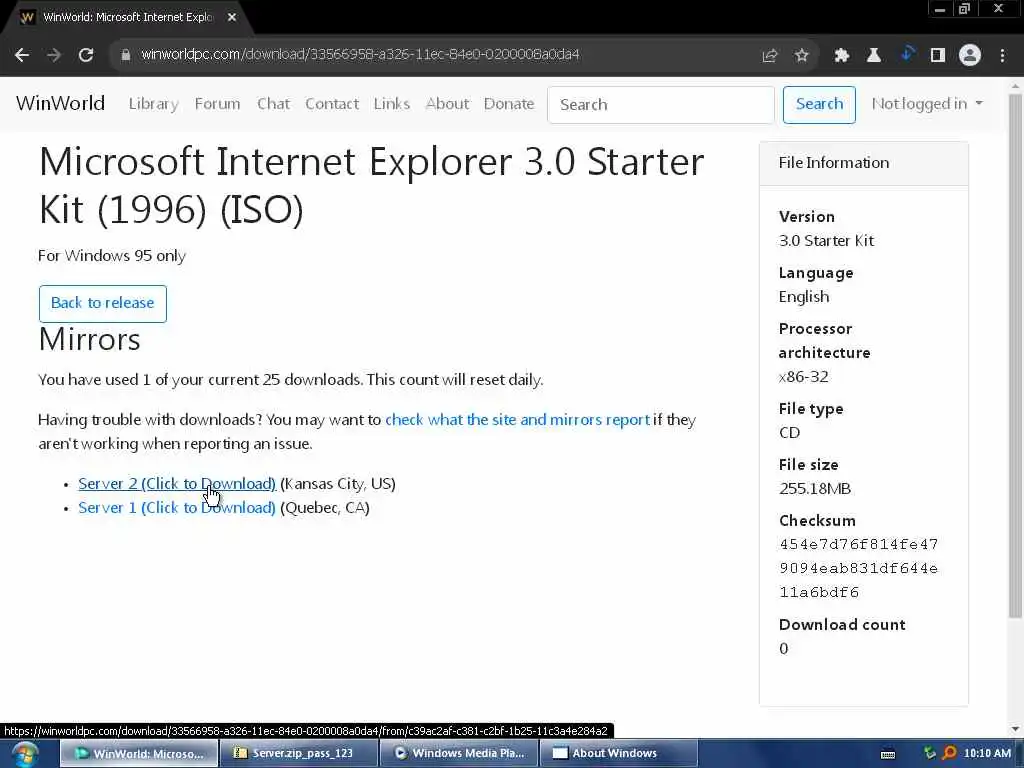Click the browser forward arrow
The height and width of the screenshot is (768, 1024).
(x=54, y=55)
